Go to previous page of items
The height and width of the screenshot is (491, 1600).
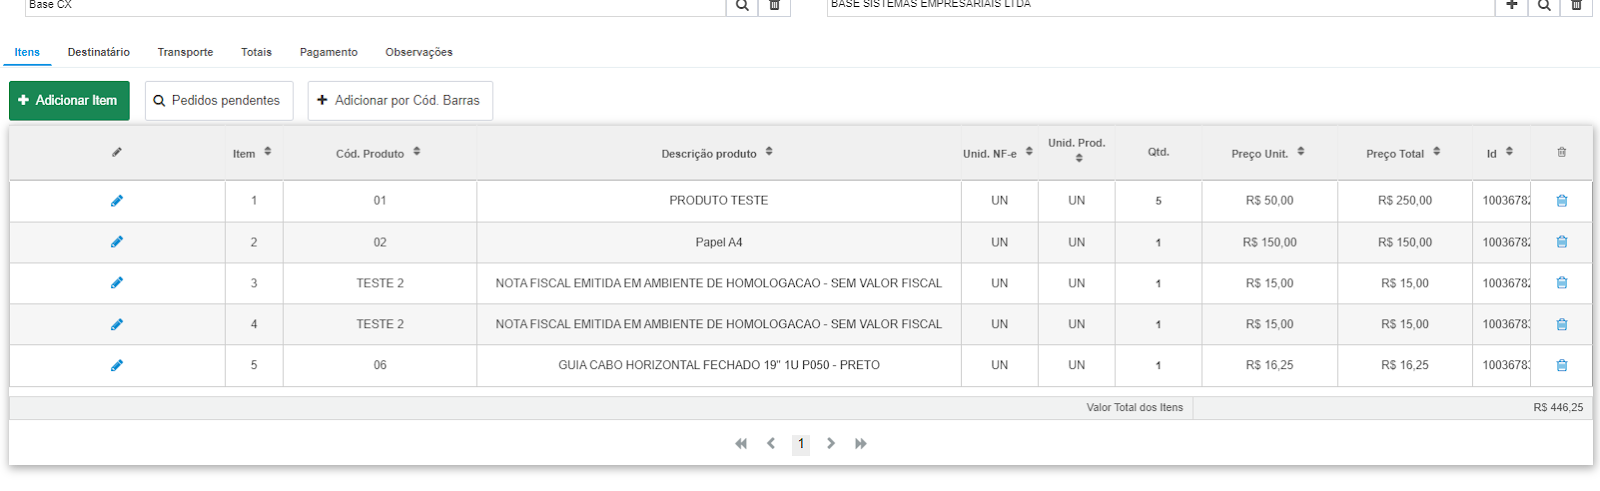771,444
